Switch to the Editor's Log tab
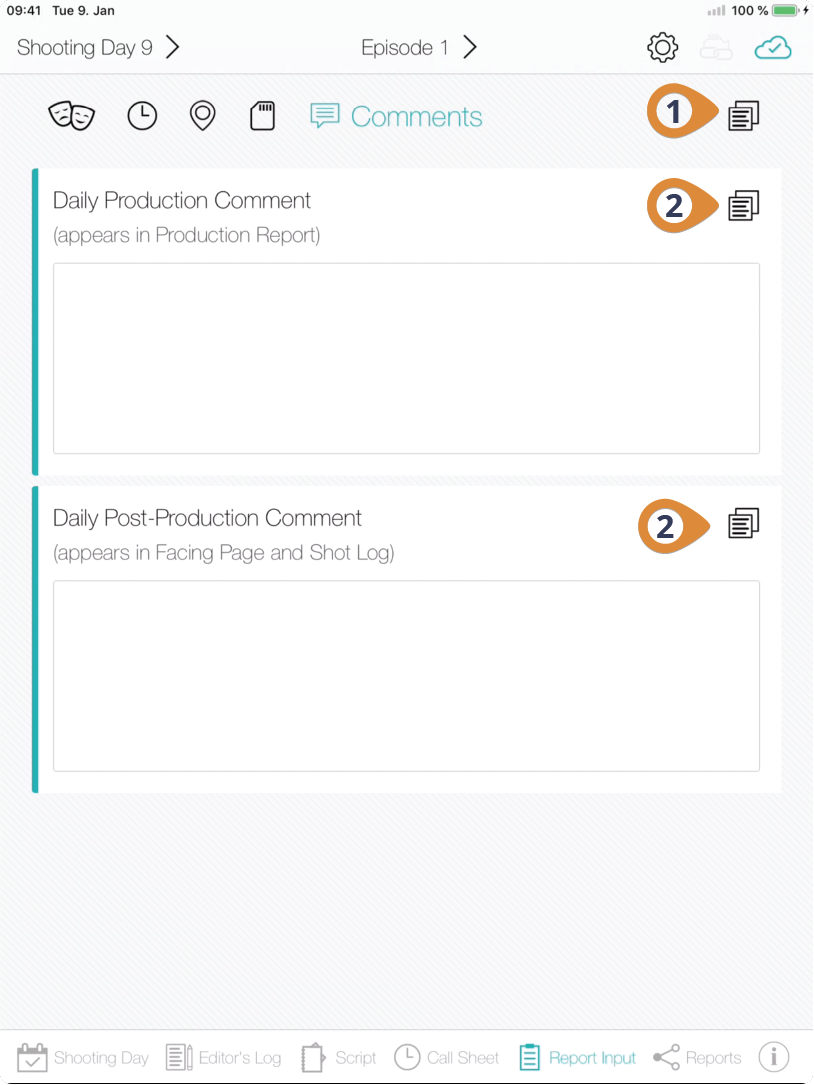Screen dimensions: 814x1085 click(224, 1057)
